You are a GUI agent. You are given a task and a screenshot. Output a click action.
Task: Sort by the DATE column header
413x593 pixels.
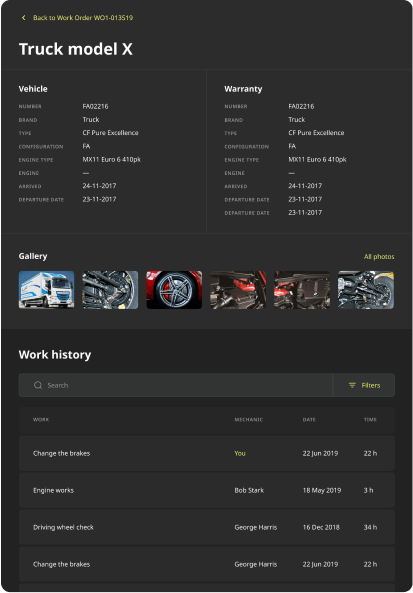[x=309, y=419]
